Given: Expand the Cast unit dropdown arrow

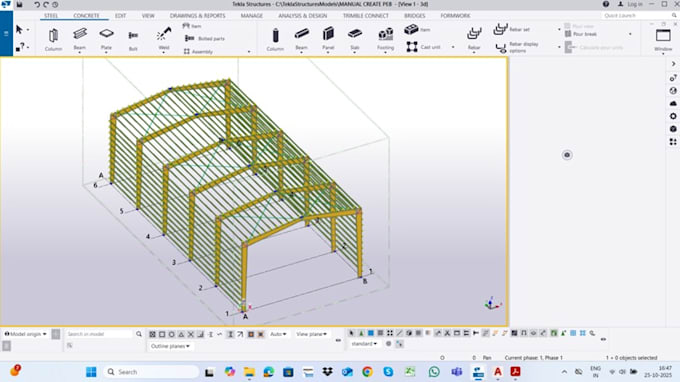Looking at the screenshot, I should coord(453,47).
